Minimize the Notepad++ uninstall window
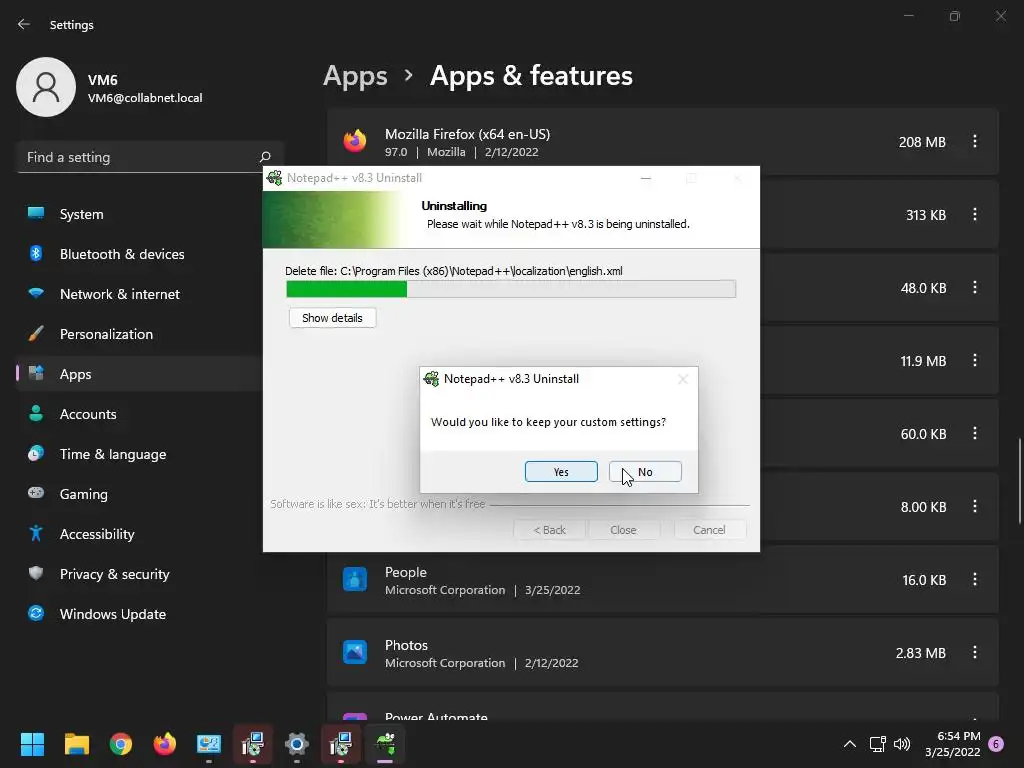Screen dimensions: 1024x768 (646, 178)
